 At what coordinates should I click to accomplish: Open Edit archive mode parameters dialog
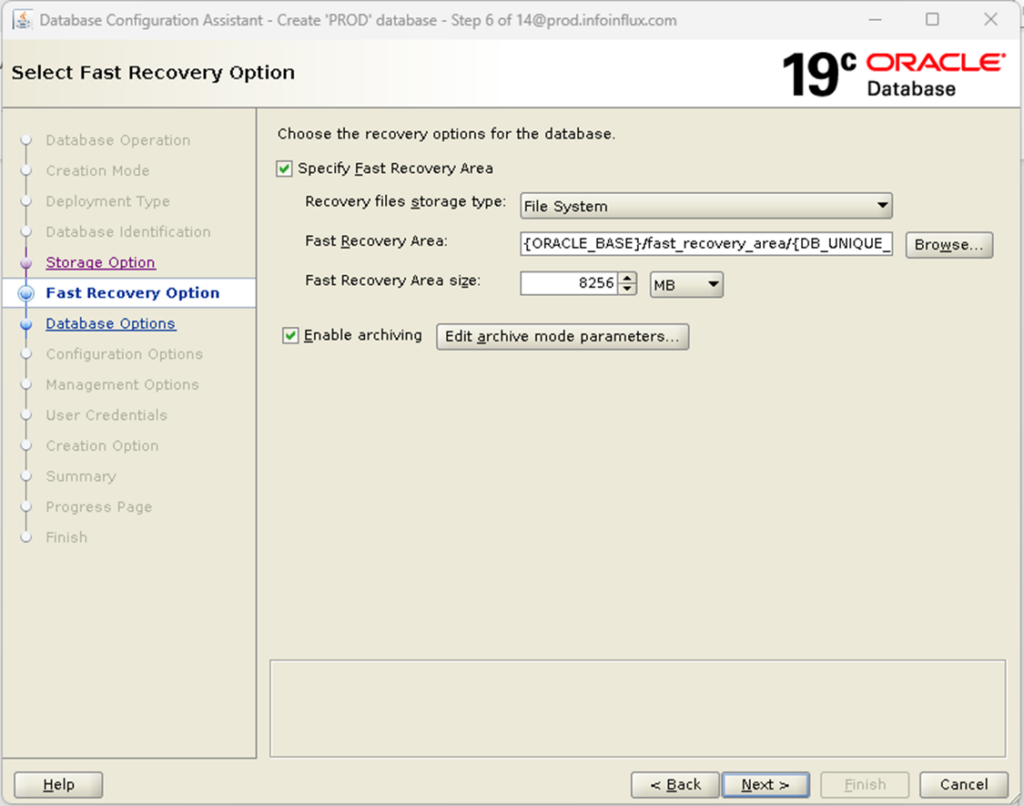pos(562,337)
